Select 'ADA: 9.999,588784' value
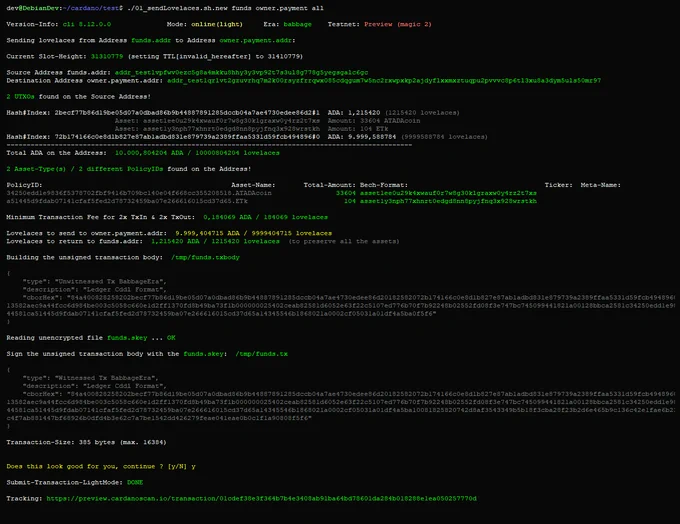Viewport: 680px width, 524px height. click(362, 137)
